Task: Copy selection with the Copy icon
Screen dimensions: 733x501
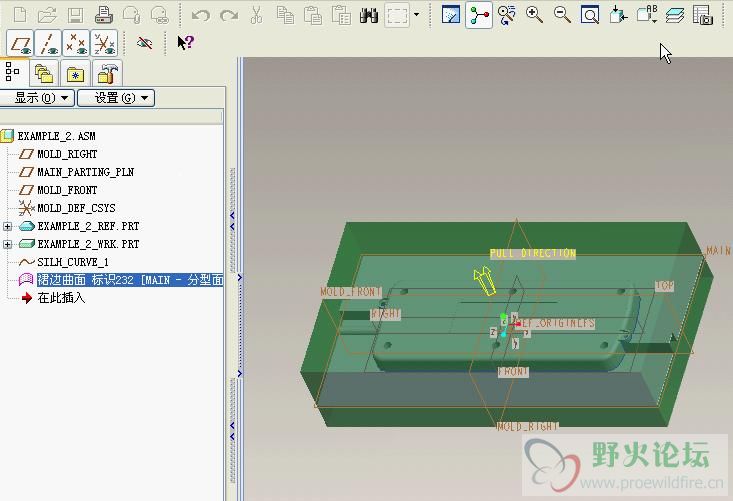Action: click(x=285, y=15)
